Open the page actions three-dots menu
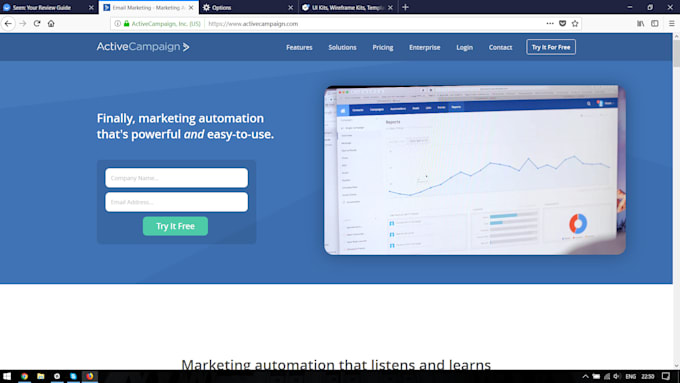680x383 pixels. [x=550, y=23]
